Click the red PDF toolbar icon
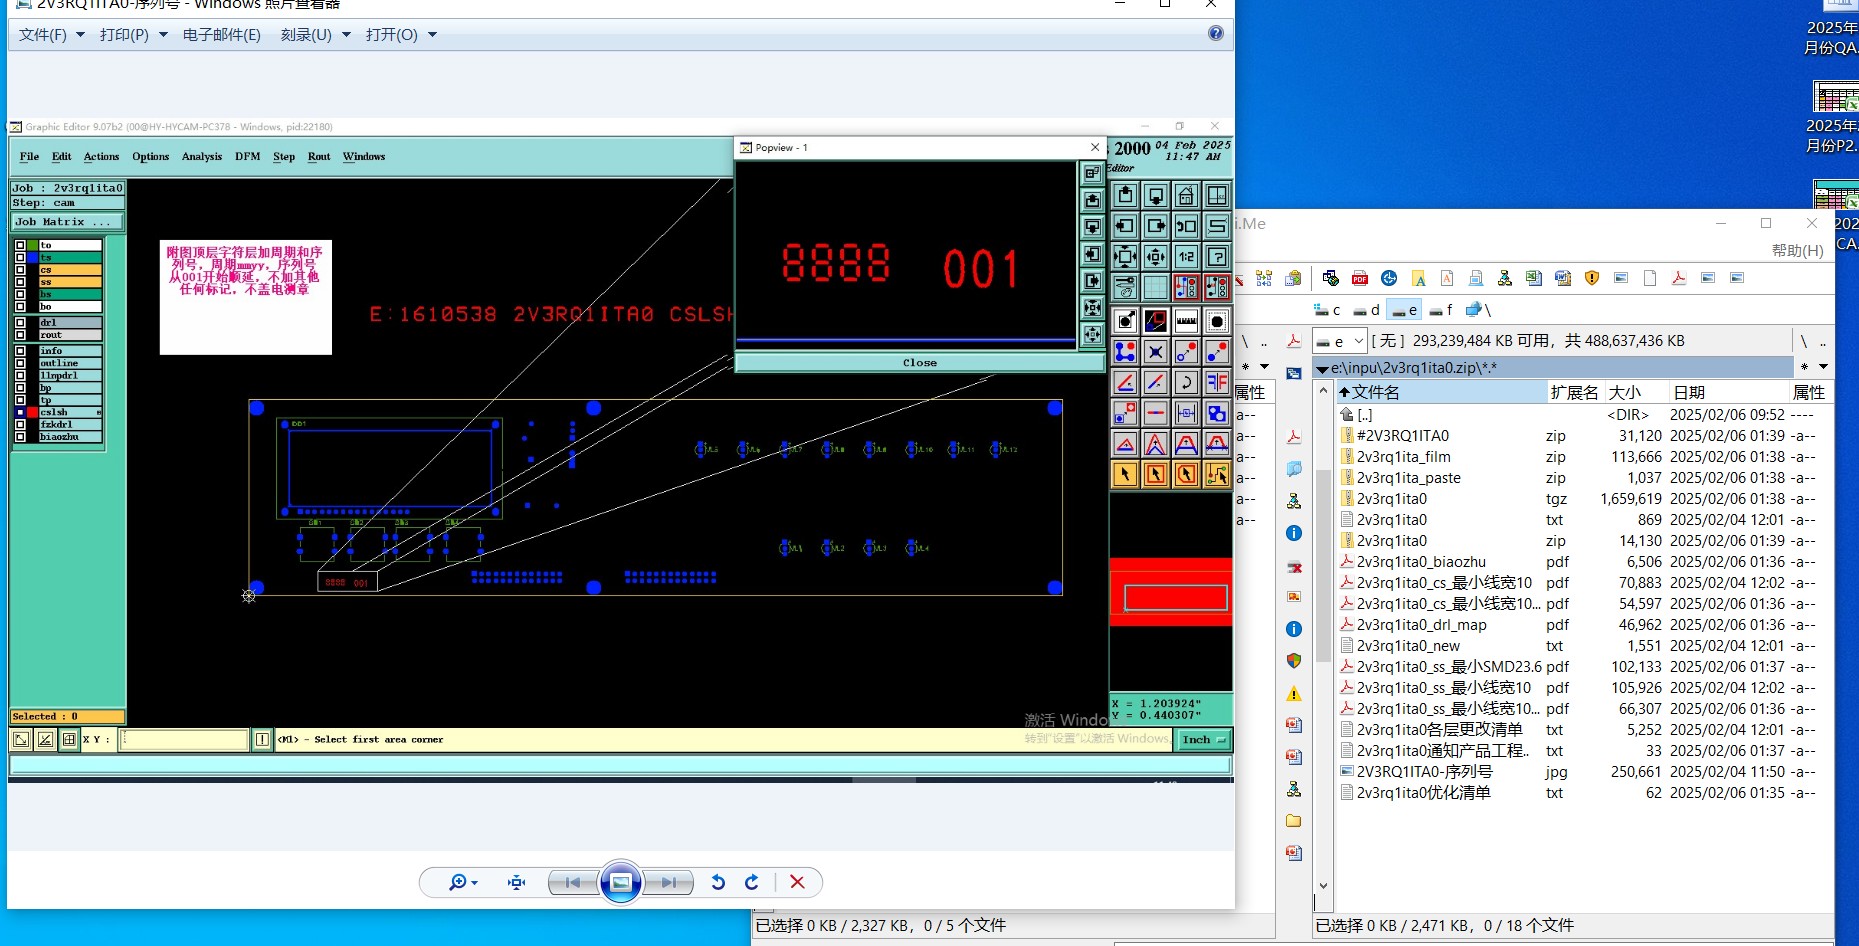 (x=1360, y=278)
